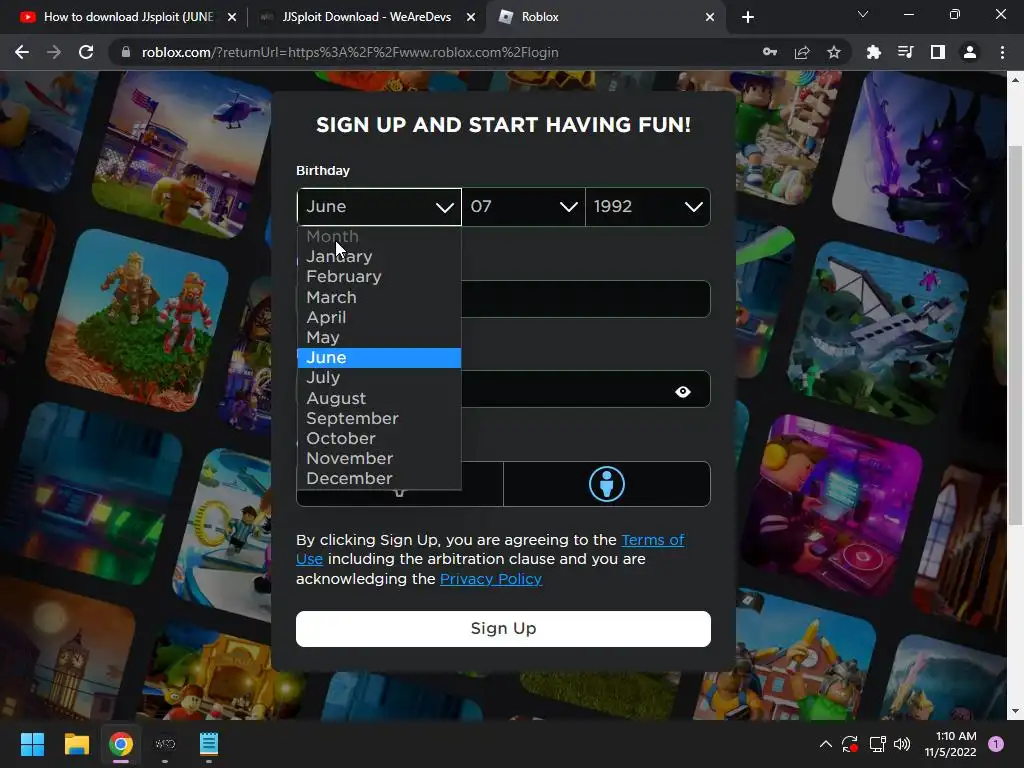Open the dark taskbar app next to Chrome

(165, 744)
